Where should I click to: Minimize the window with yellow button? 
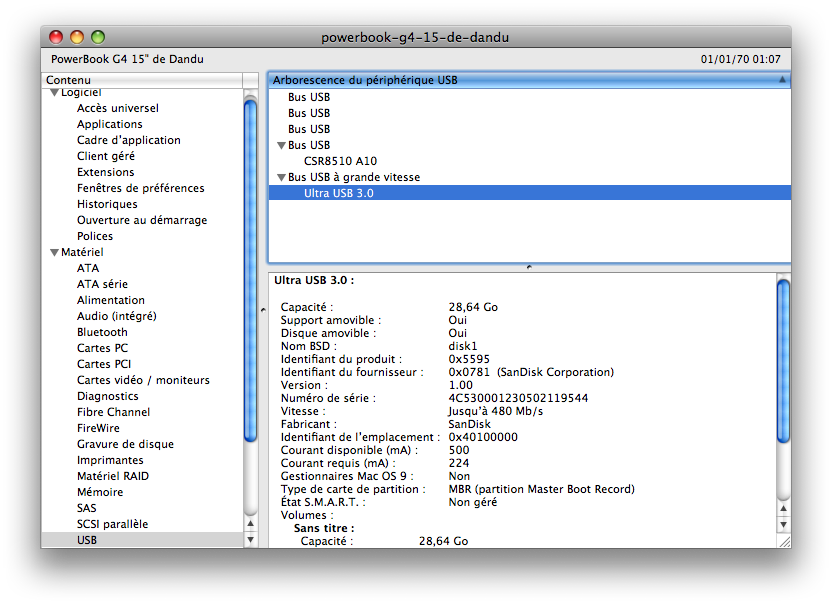point(77,37)
